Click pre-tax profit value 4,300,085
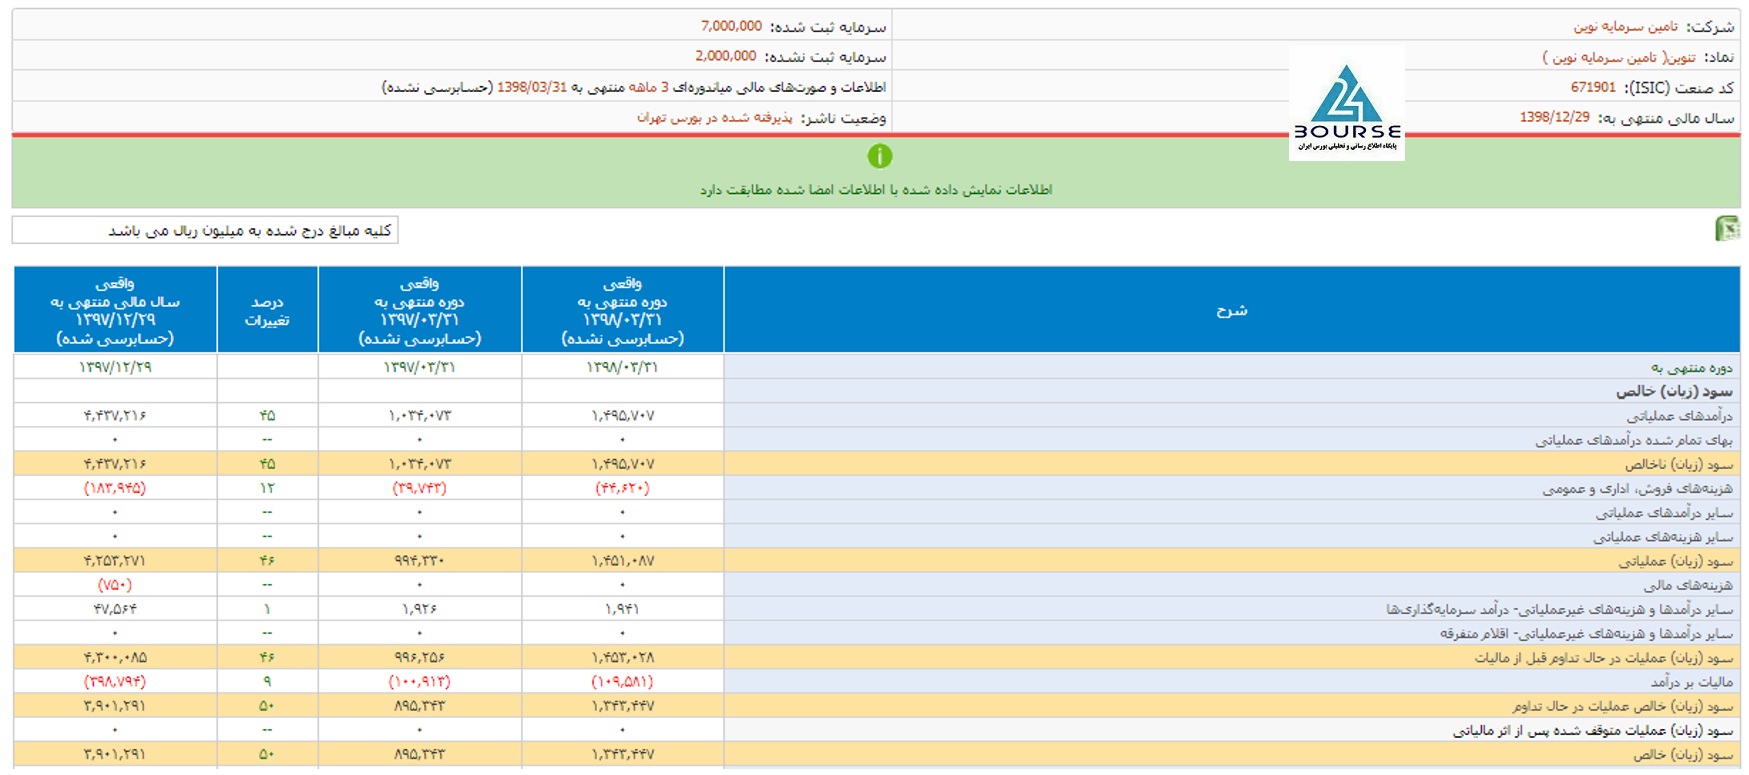Image resolution: width=1749 pixels, height=775 pixels. pos(115,658)
